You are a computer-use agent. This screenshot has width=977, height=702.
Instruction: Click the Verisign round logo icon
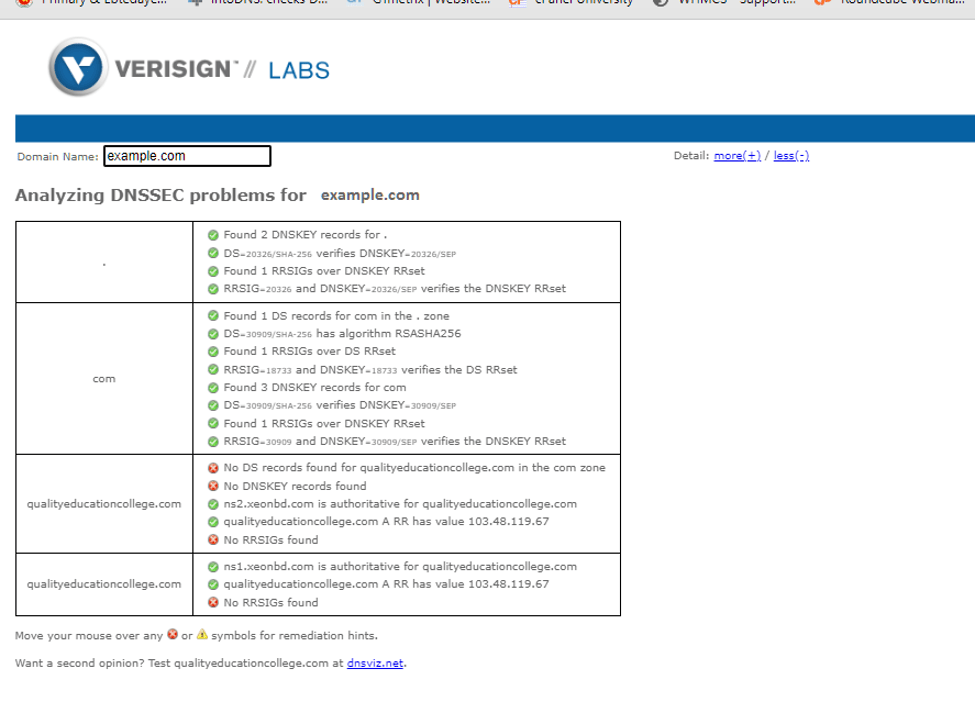tap(78, 67)
